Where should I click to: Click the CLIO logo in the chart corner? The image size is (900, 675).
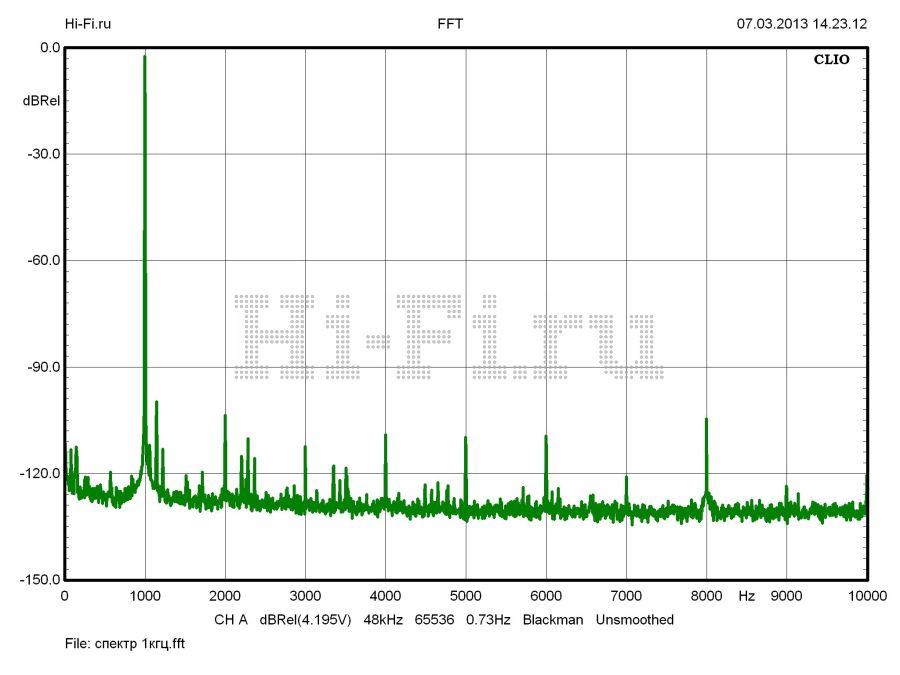(831, 60)
